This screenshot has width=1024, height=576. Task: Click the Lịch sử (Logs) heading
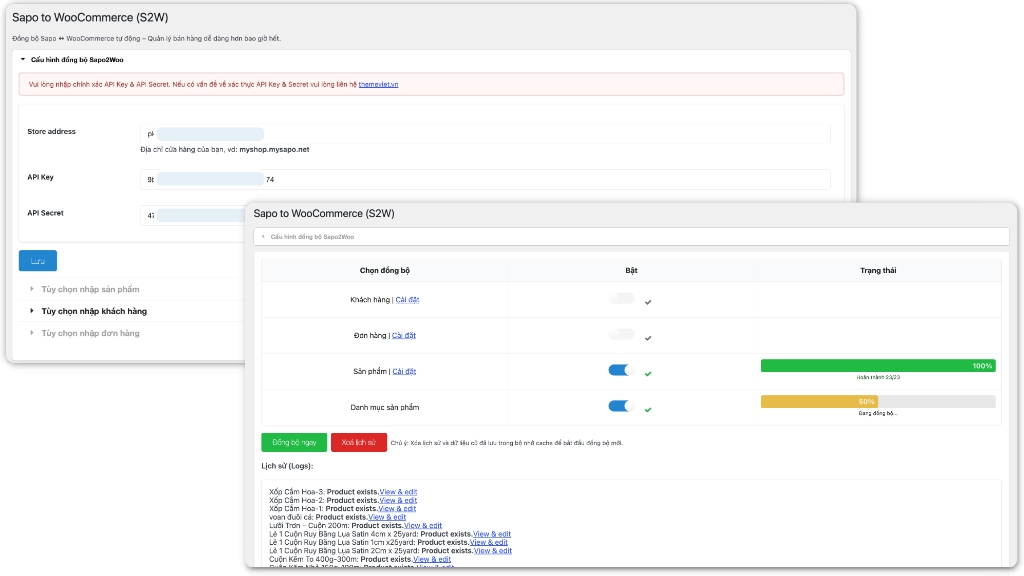tap(287, 466)
